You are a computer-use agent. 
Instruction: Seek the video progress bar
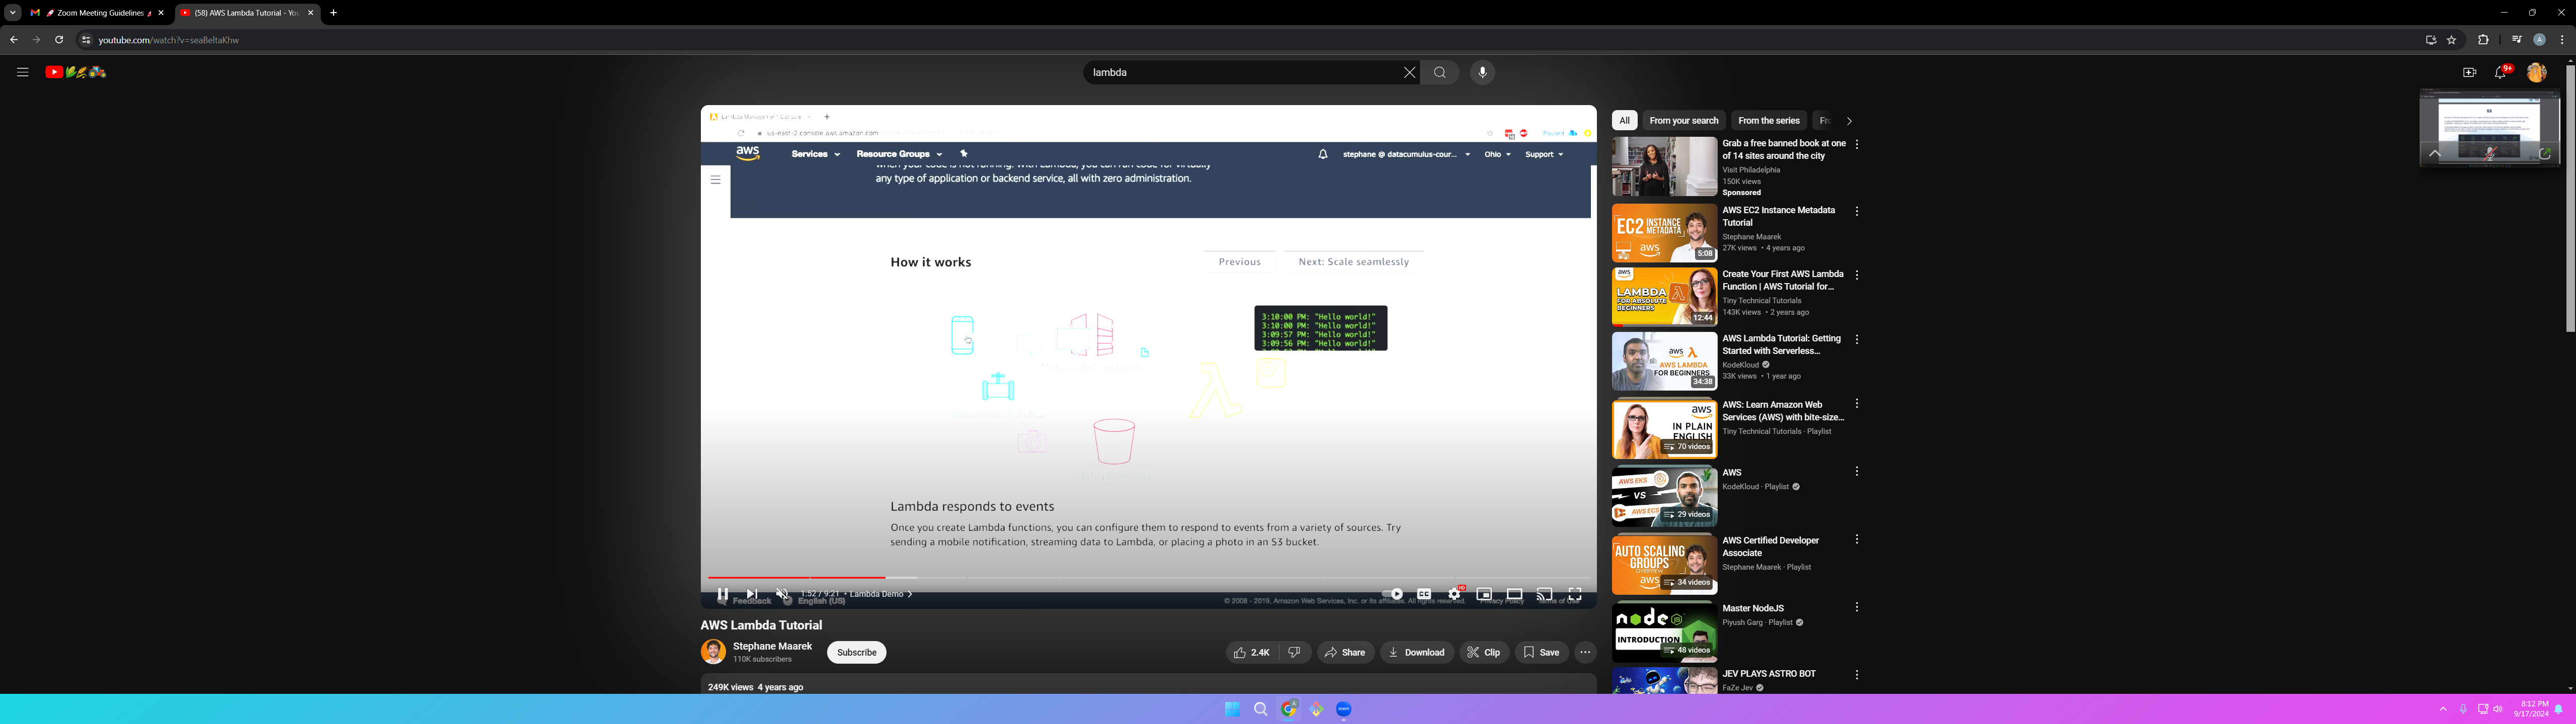(1100, 577)
